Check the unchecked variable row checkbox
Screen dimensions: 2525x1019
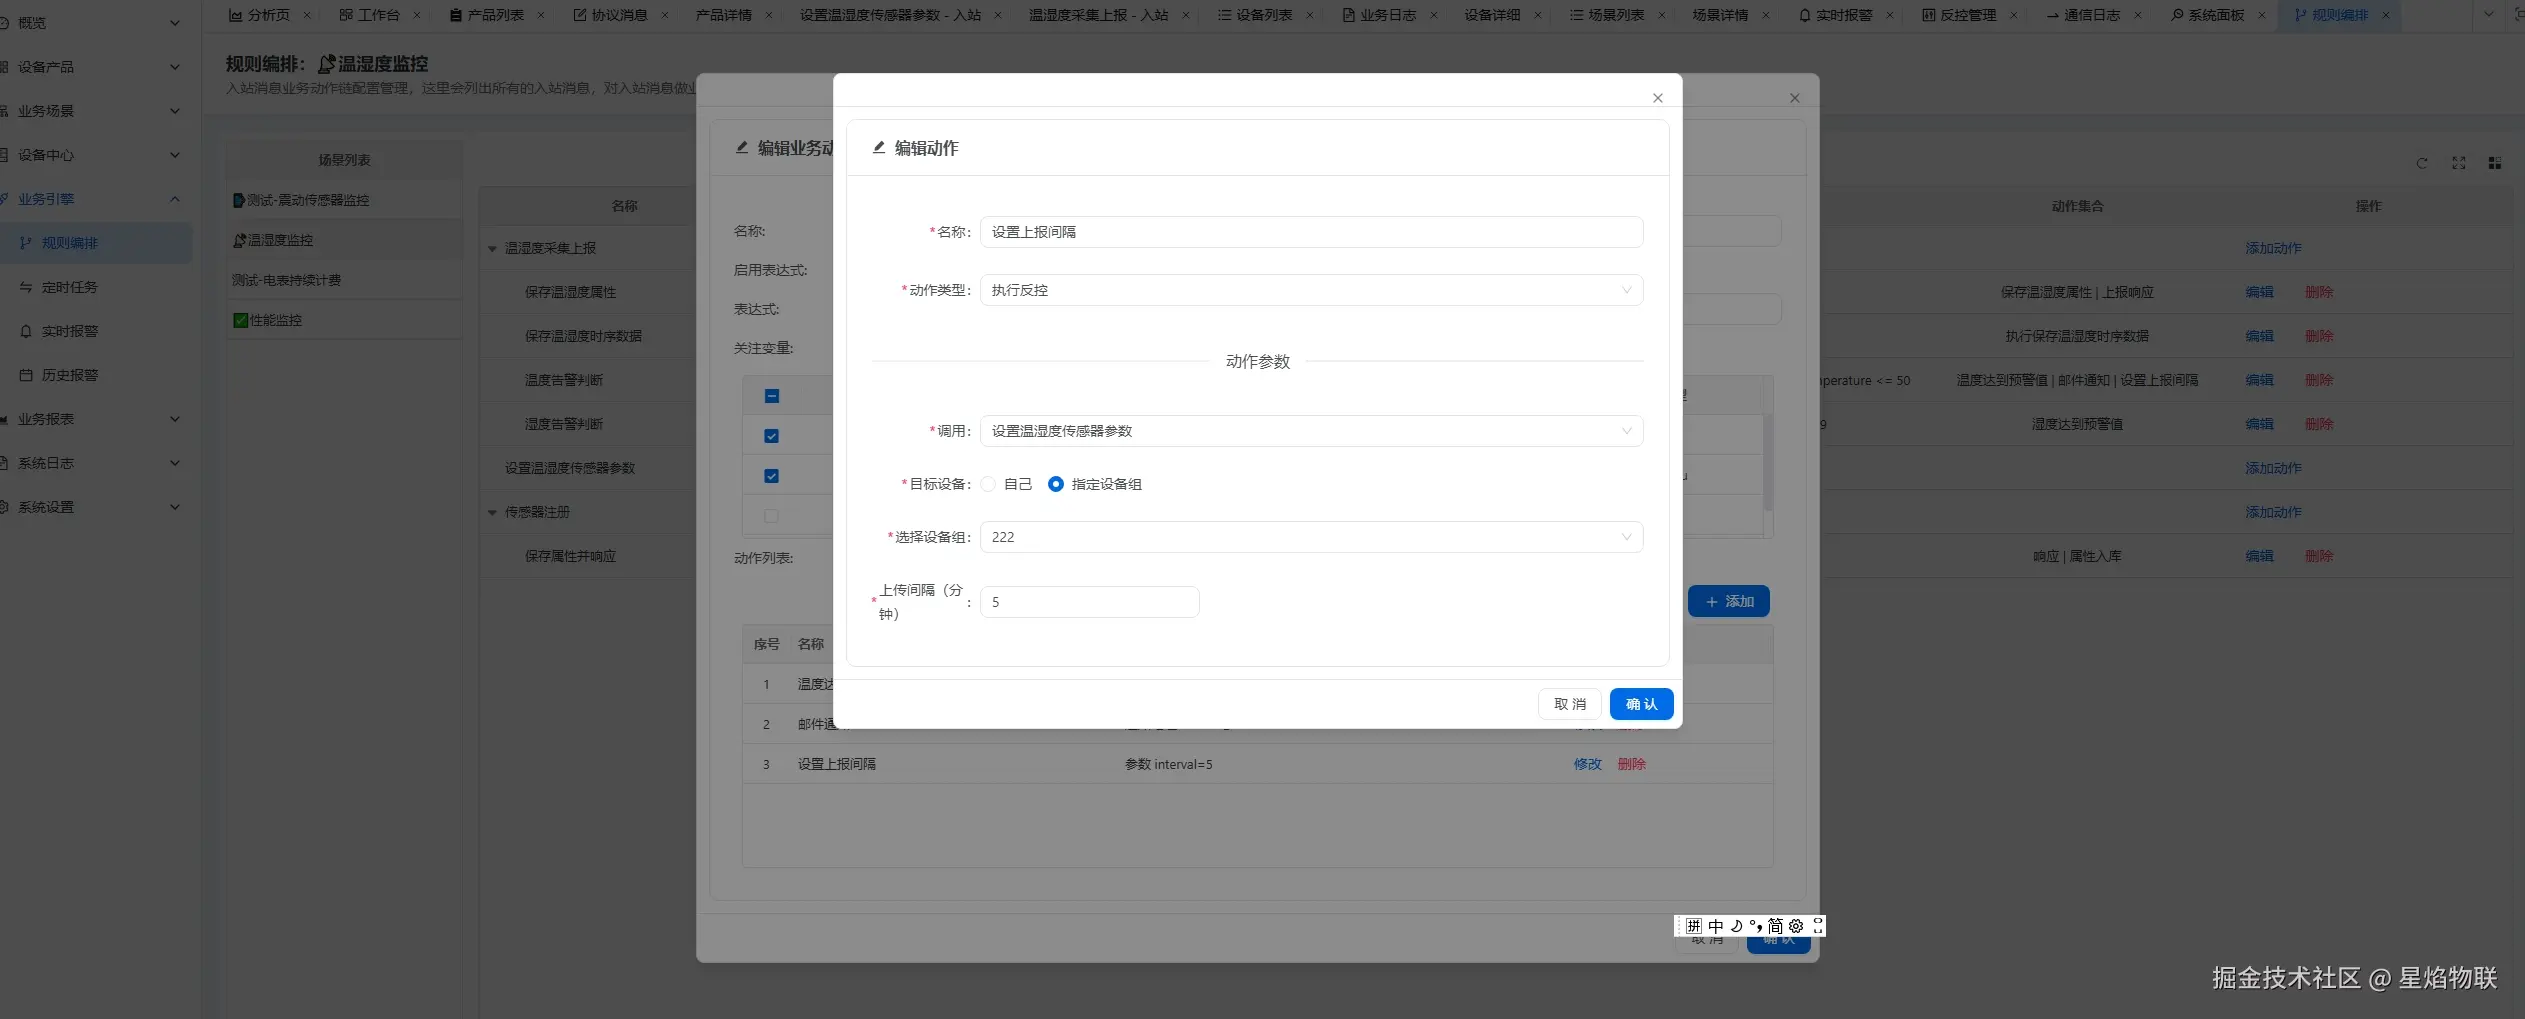771,516
